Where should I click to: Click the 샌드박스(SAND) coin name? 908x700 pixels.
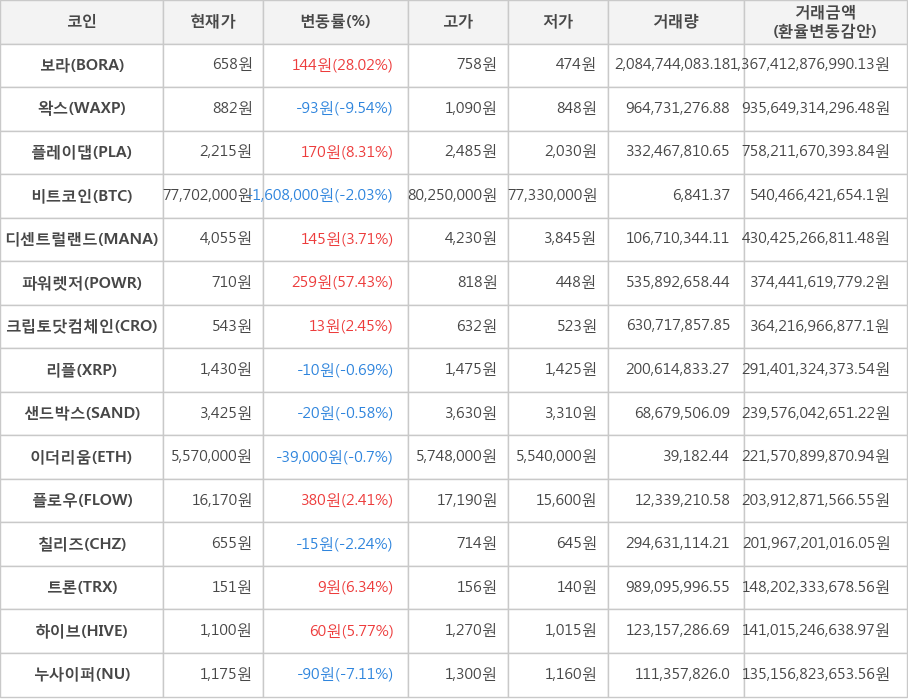(x=82, y=413)
